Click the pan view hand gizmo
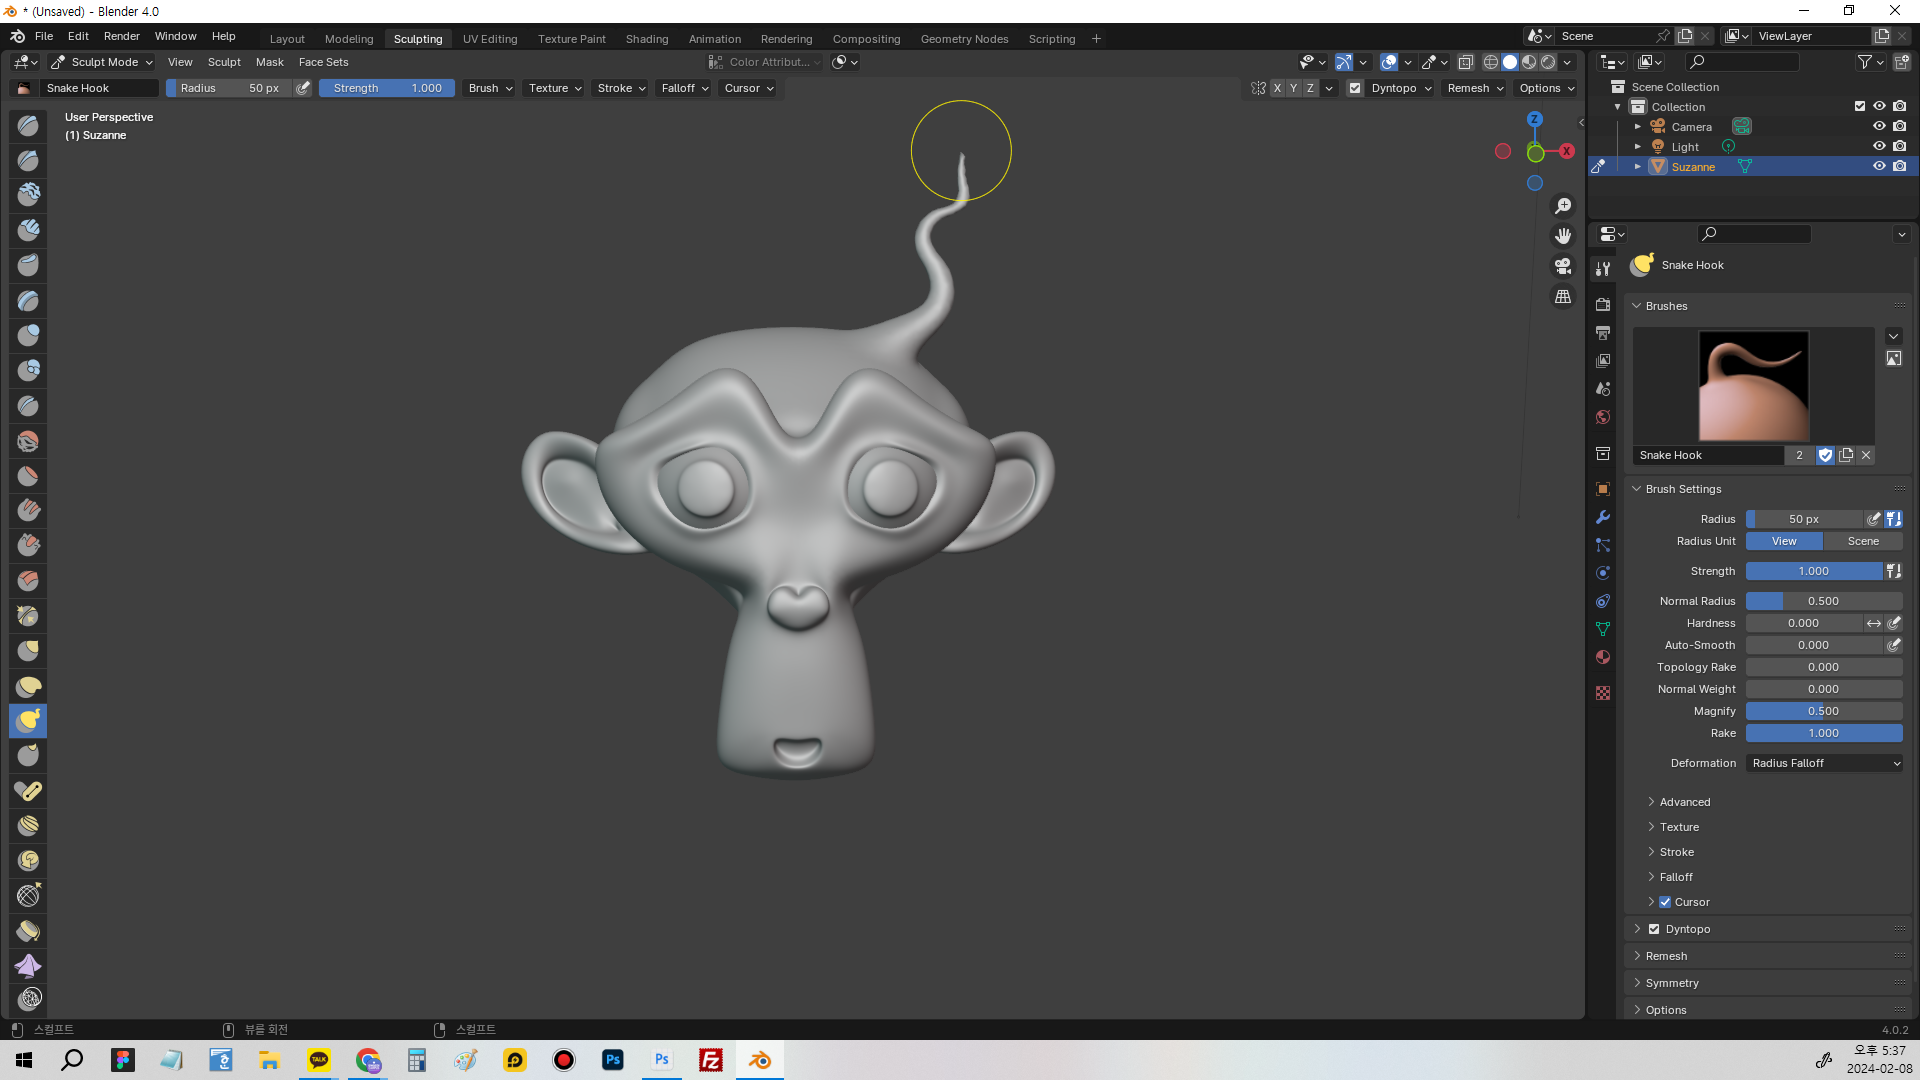This screenshot has width=1920, height=1080. pos(1563,236)
